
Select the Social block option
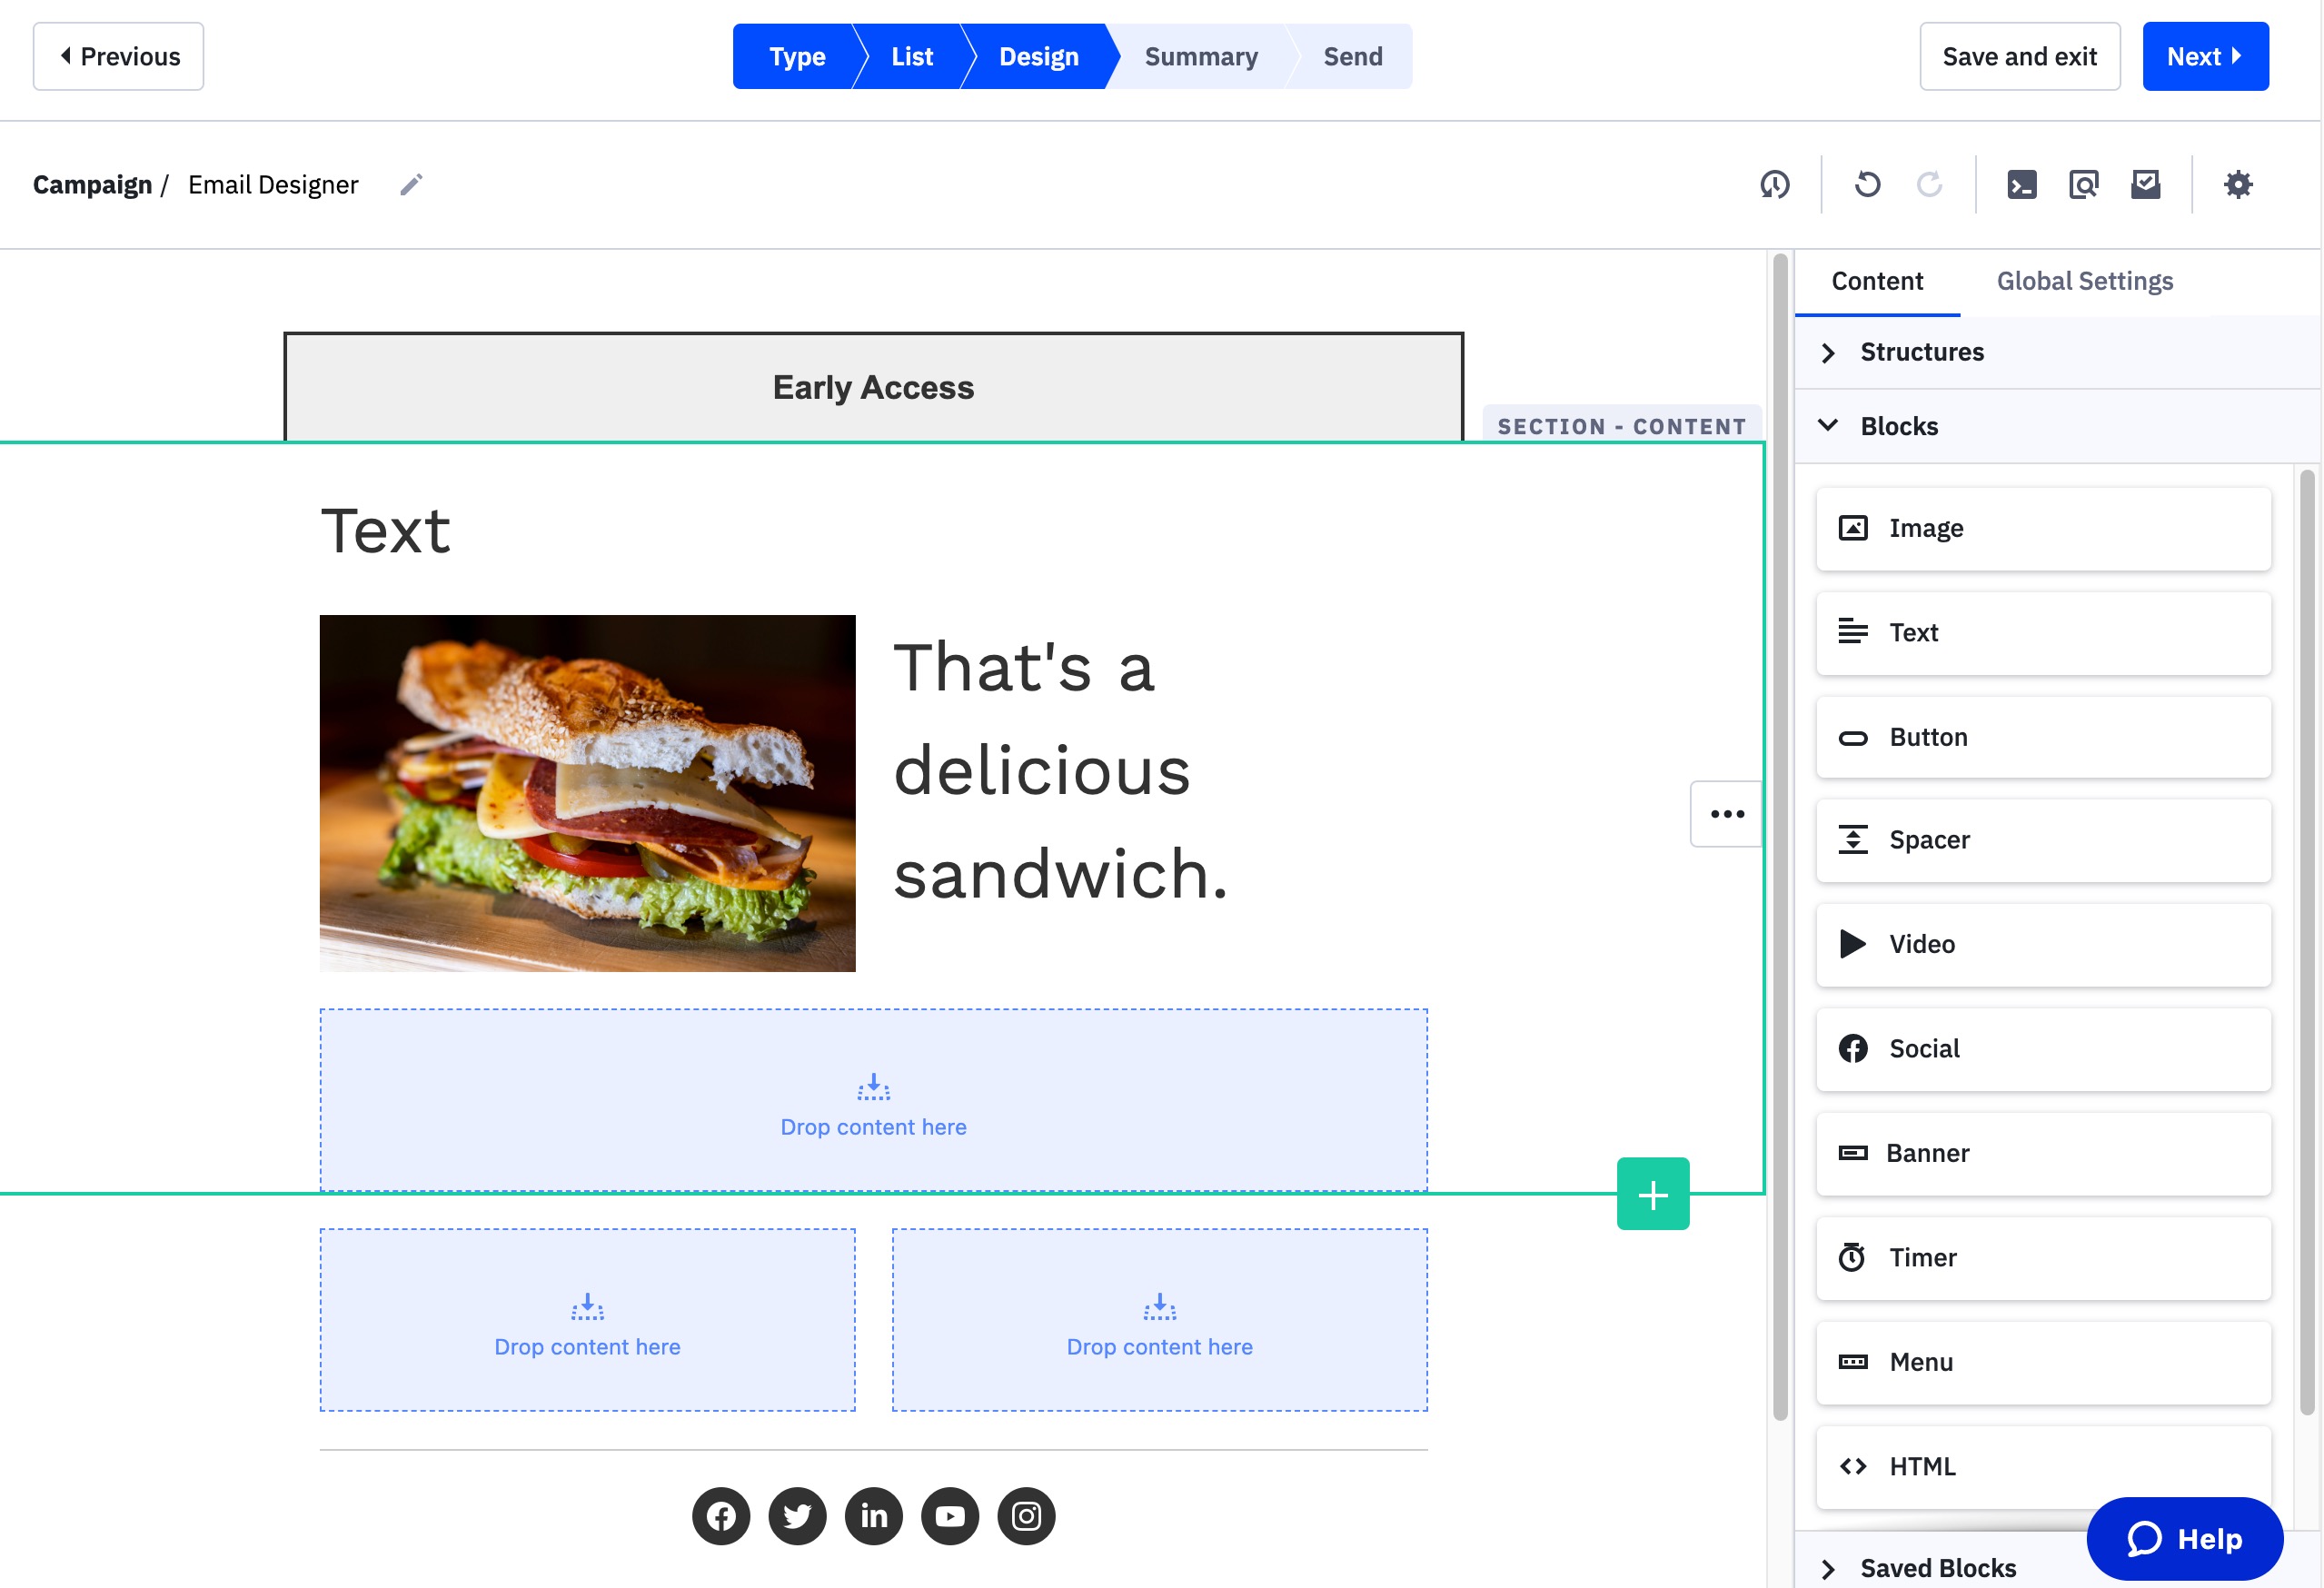pyautogui.click(x=2045, y=1047)
